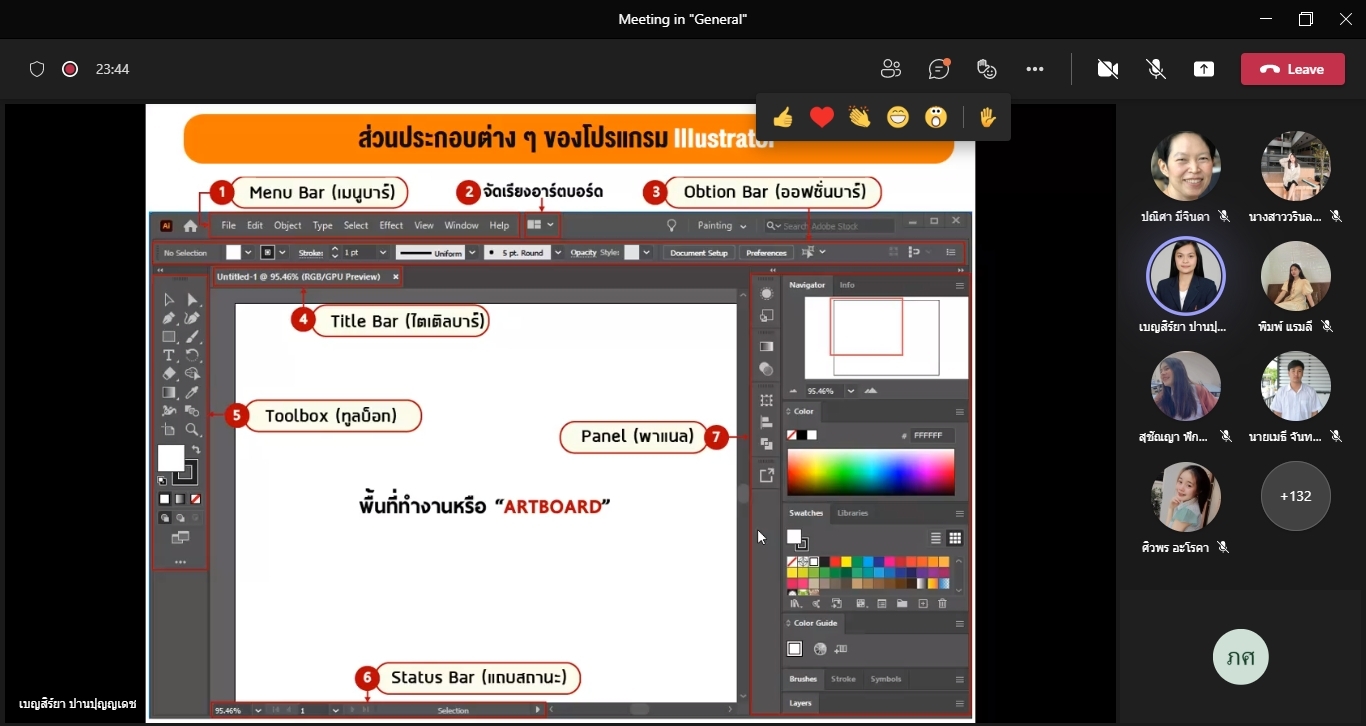Select the Artboard tool in the toolbox

pos(169,430)
